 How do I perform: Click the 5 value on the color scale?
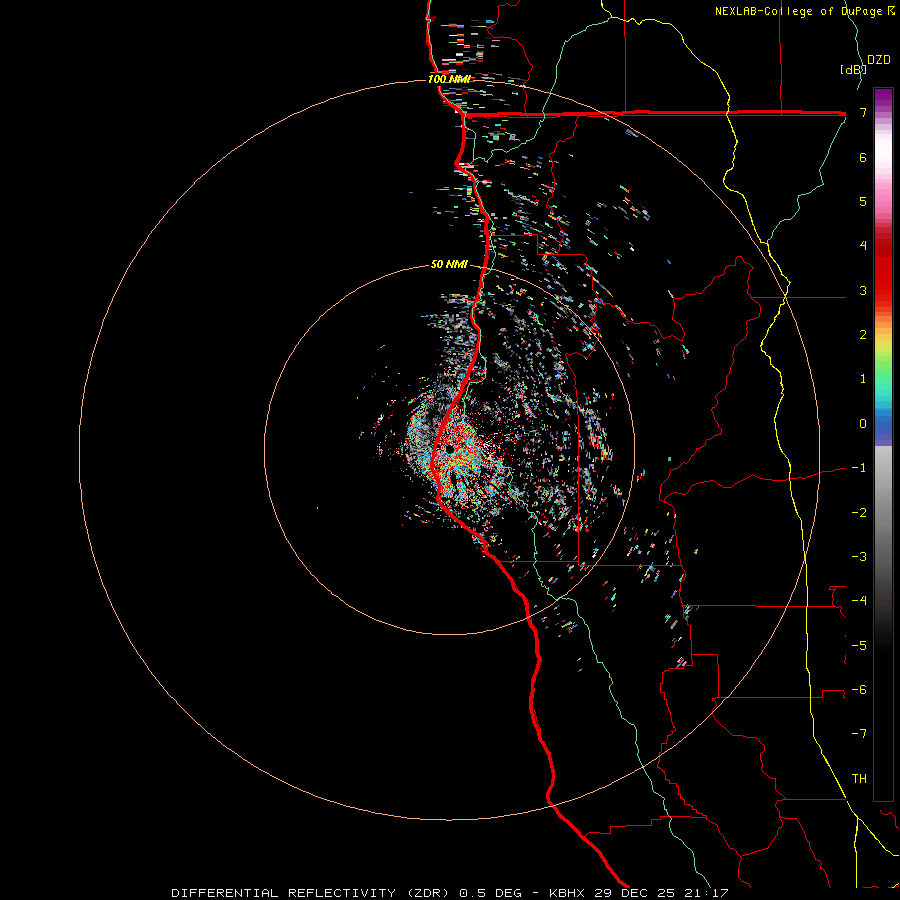pos(863,201)
